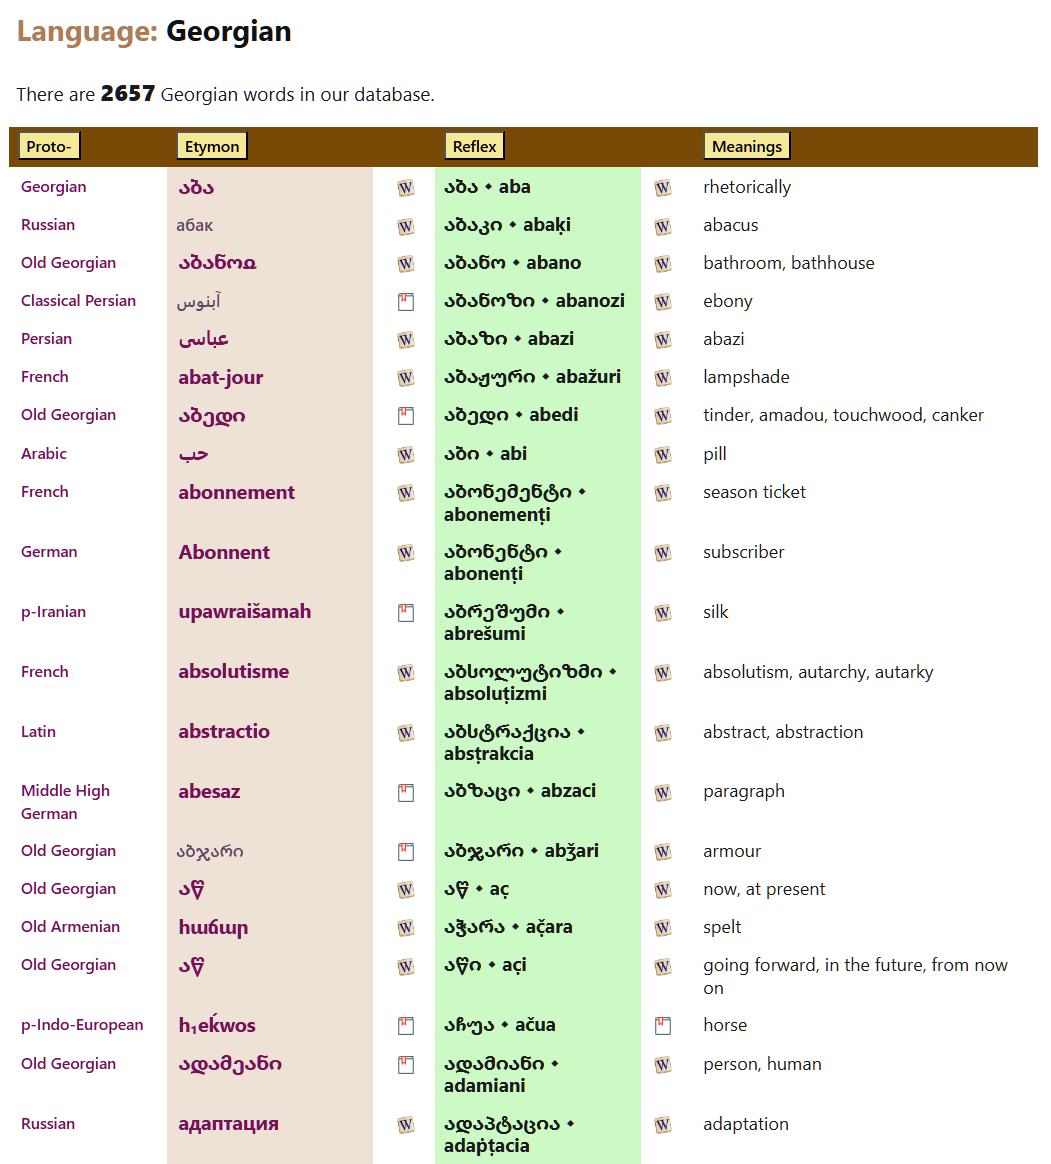This screenshot has width=1051, height=1164.
Task: Open Wiktionary icon beside meaning abazi
Action: click(x=663, y=339)
